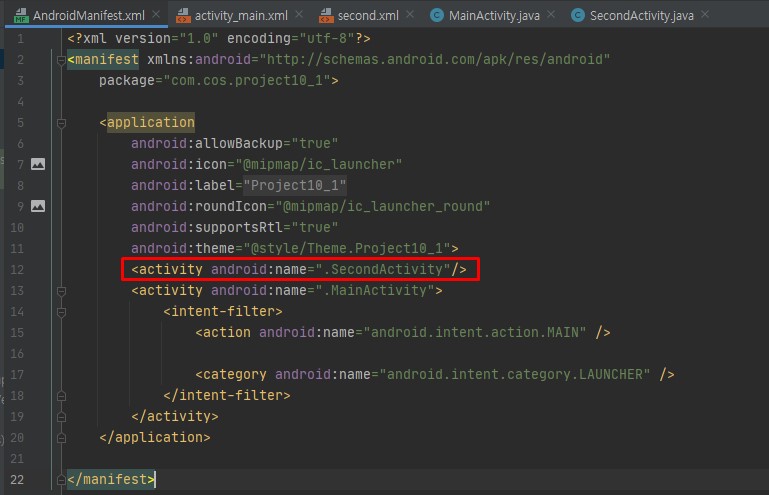Click the fold end marker on line 19
The image size is (769, 495).
[61, 417]
